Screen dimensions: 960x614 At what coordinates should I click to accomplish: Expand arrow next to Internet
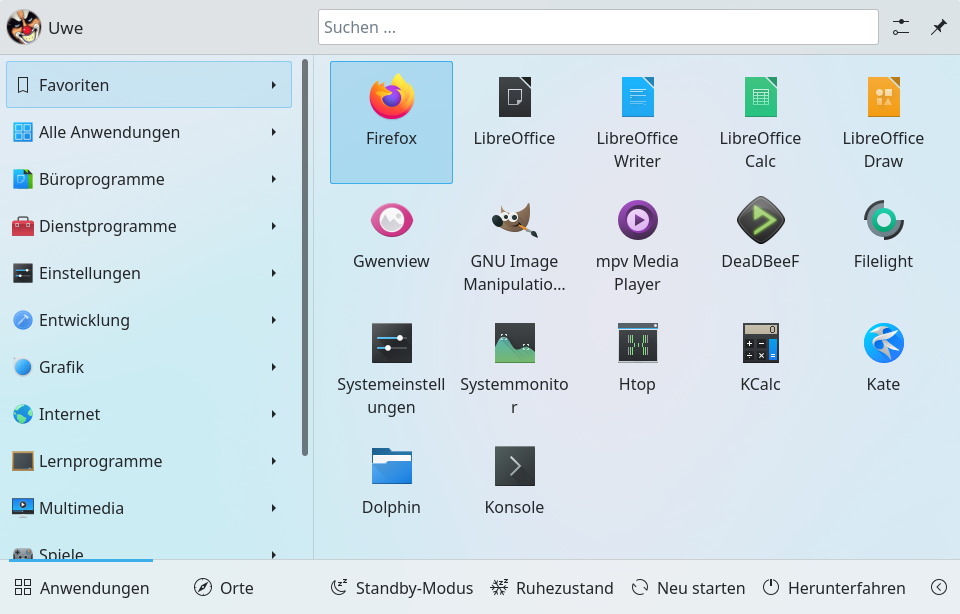(x=274, y=414)
